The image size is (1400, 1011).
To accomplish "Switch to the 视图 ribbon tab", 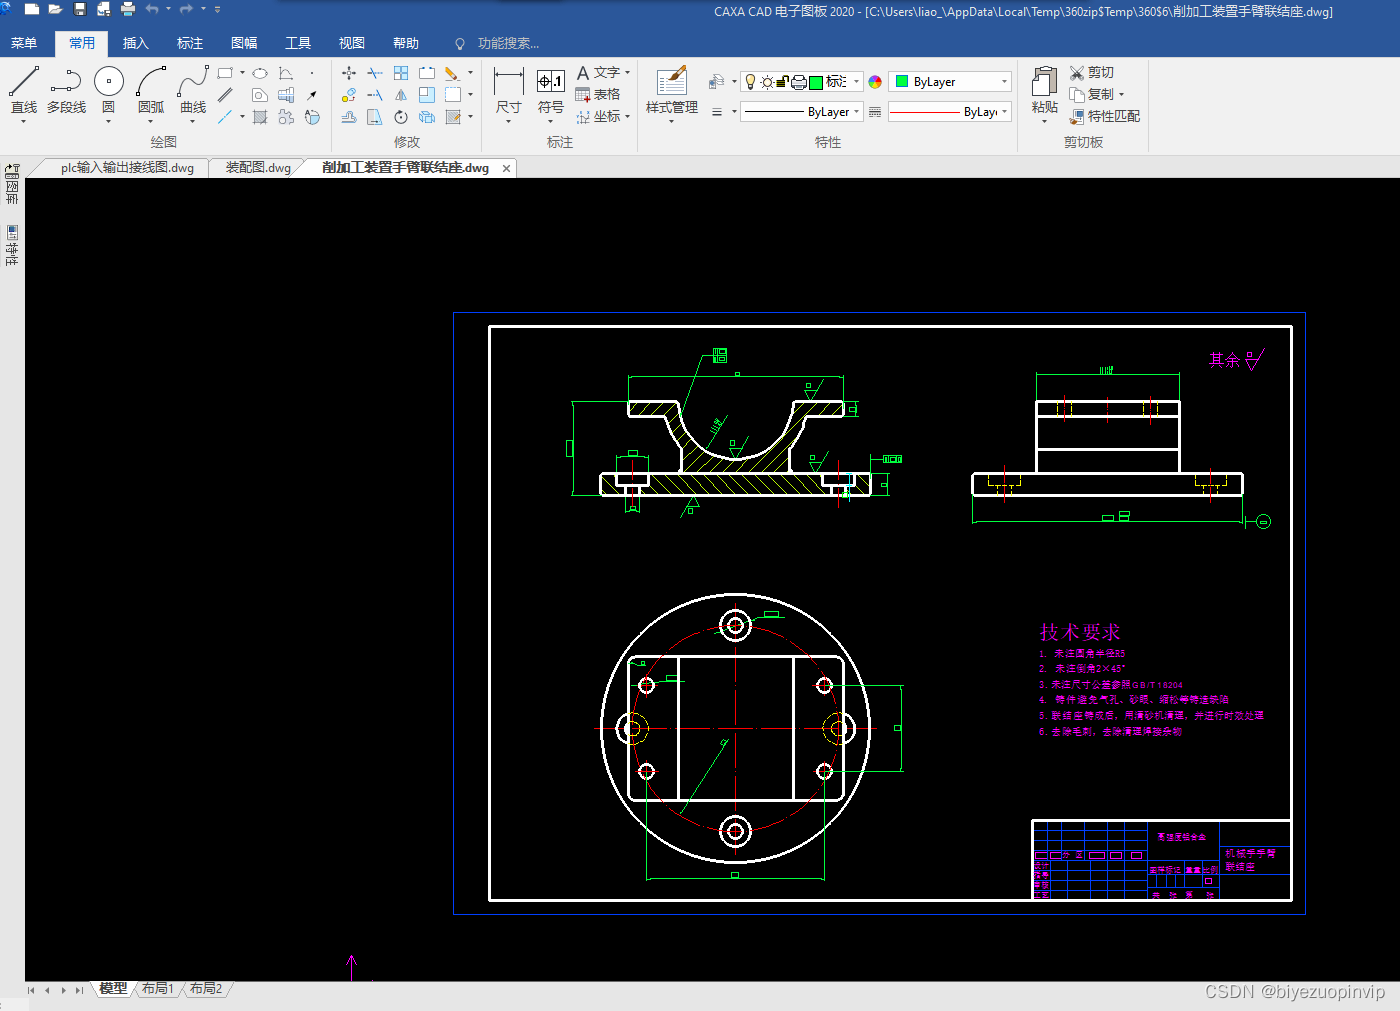I will 352,43.
